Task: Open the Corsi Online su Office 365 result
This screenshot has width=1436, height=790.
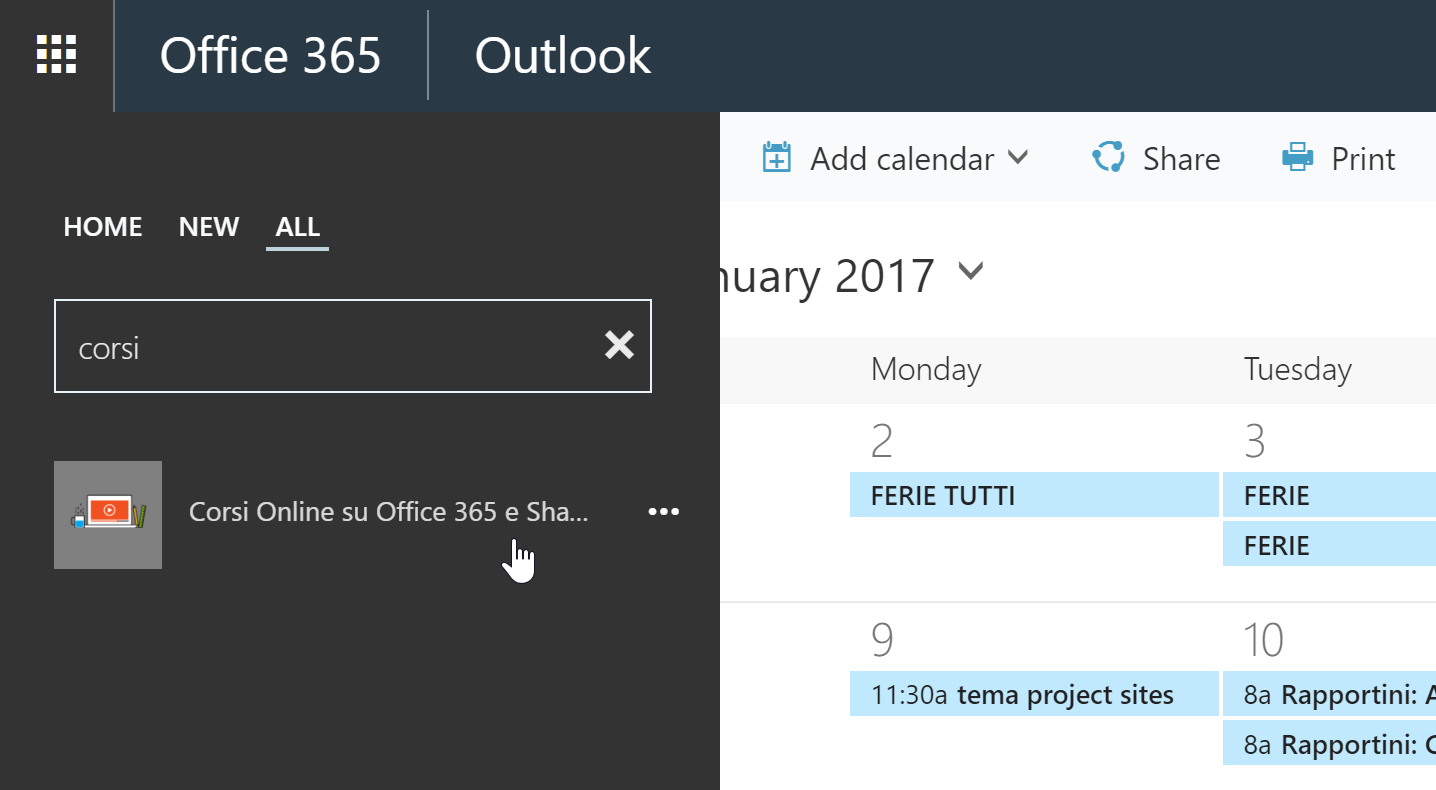Action: point(389,512)
